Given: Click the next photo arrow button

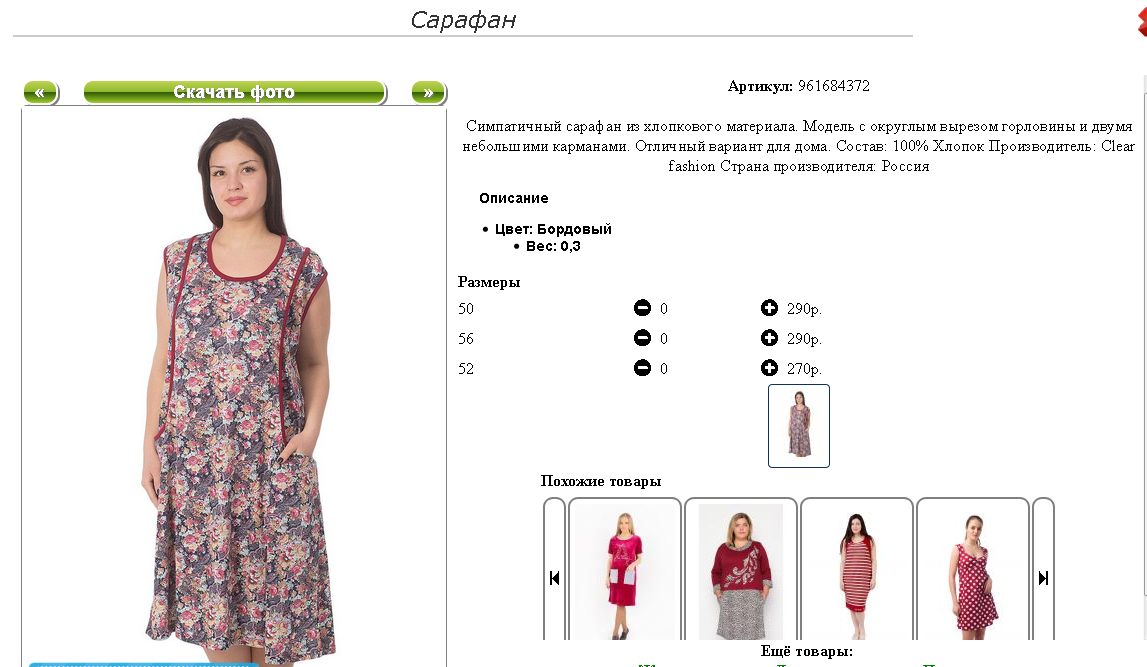Looking at the screenshot, I should [x=429, y=93].
